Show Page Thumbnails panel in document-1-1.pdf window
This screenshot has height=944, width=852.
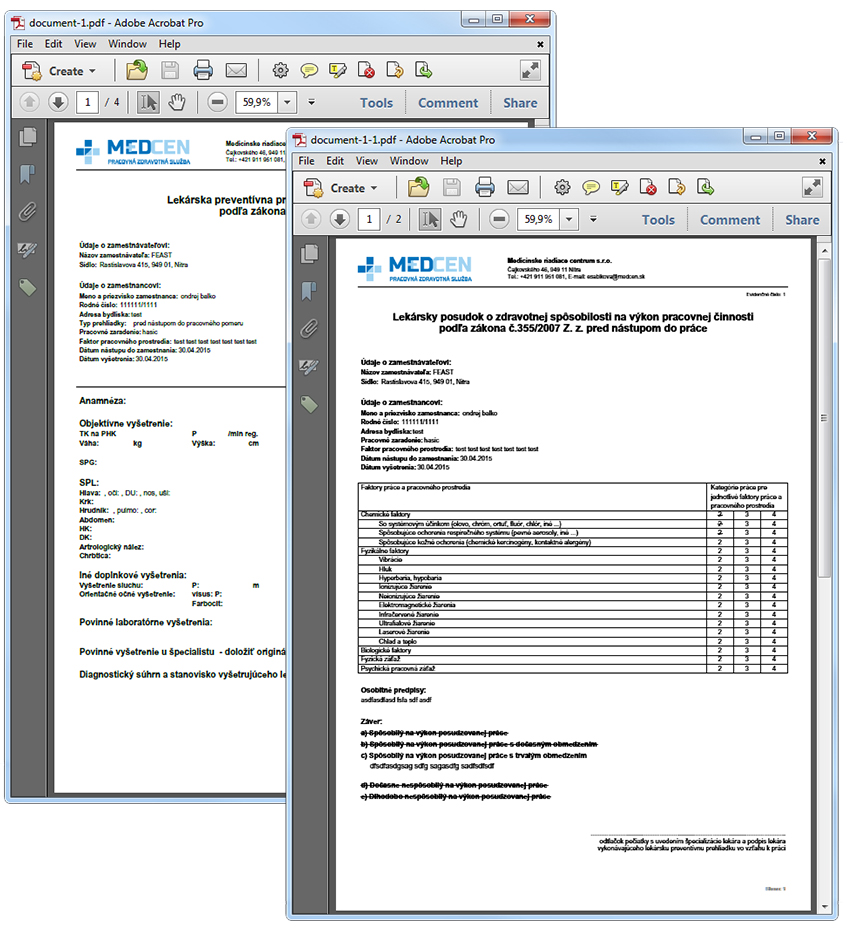click(x=309, y=253)
